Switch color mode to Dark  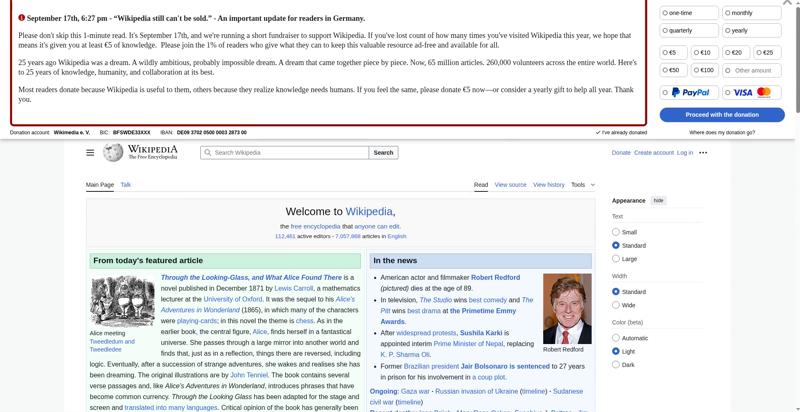pos(616,365)
